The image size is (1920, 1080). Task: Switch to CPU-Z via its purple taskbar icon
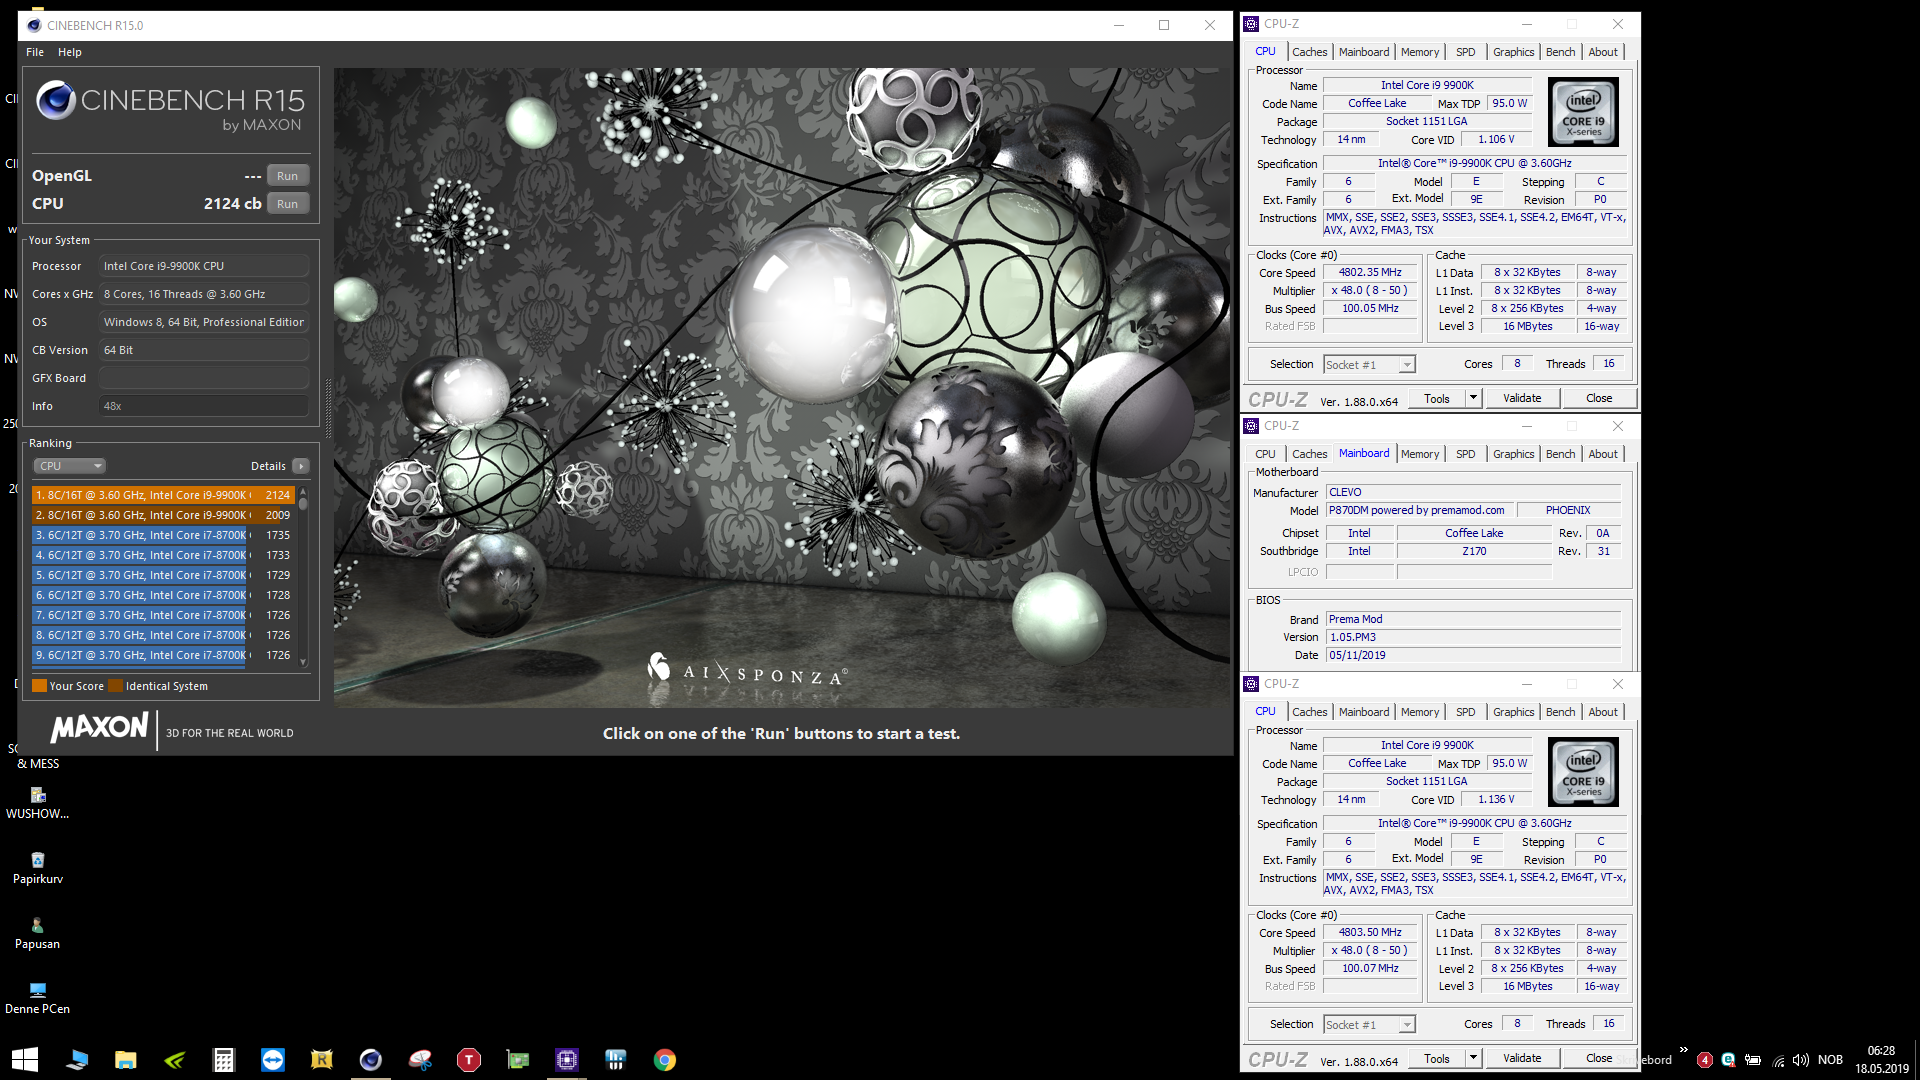coord(567,1060)
